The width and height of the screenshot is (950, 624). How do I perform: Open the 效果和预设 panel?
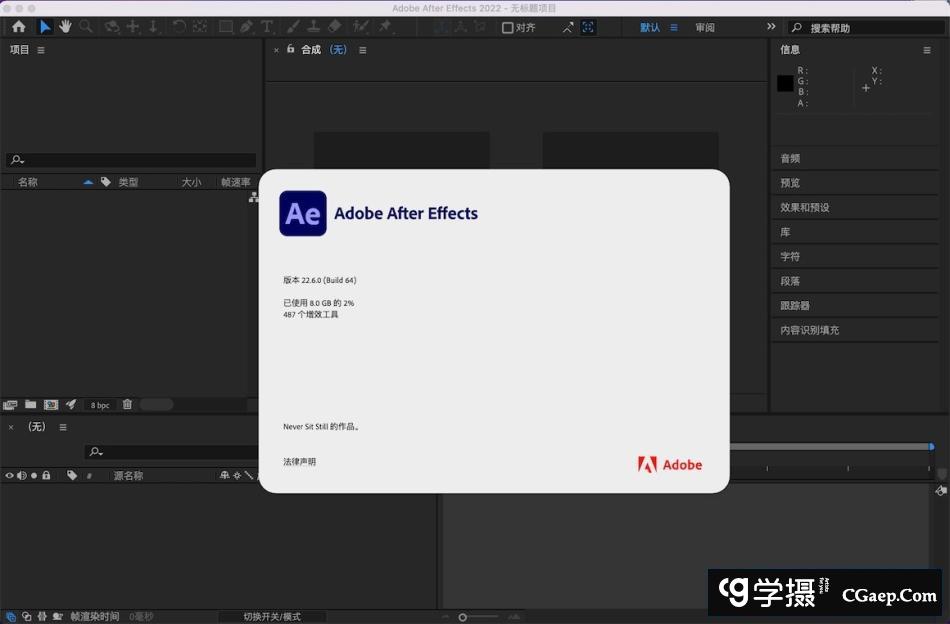point(805,207)
